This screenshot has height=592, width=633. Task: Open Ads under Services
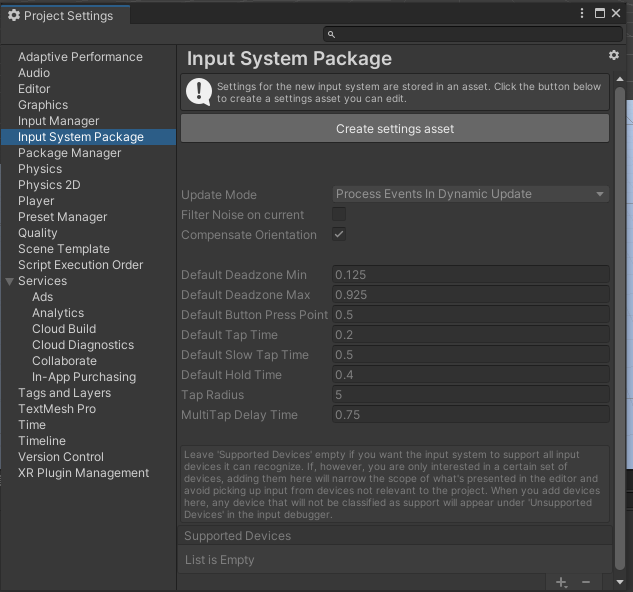point(42,297)
